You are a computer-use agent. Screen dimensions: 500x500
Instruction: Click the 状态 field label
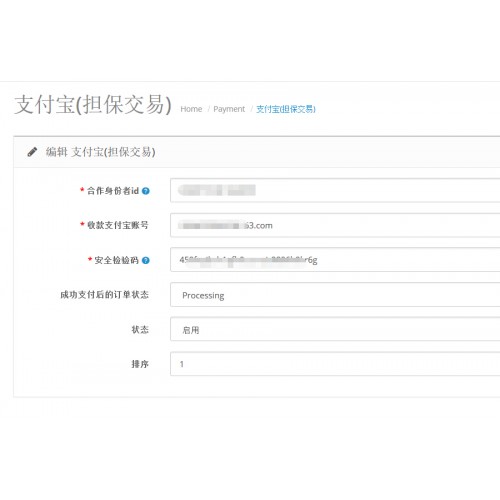pyautogui.click(x=140, y=330)
